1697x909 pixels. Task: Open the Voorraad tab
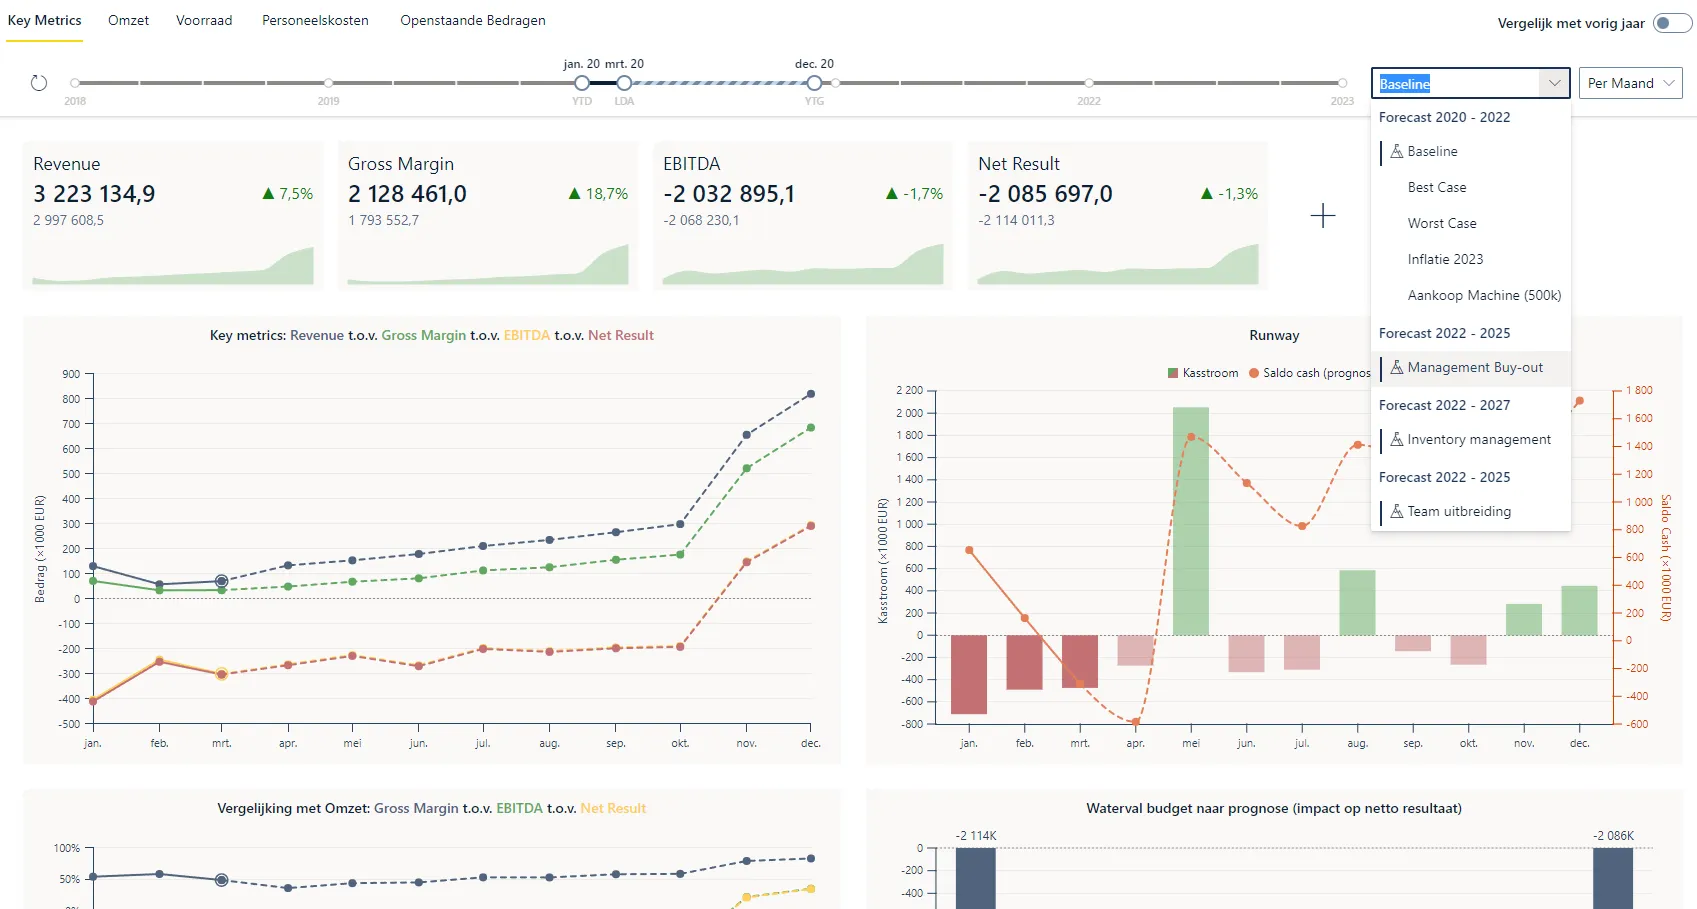tap(203, 20)
